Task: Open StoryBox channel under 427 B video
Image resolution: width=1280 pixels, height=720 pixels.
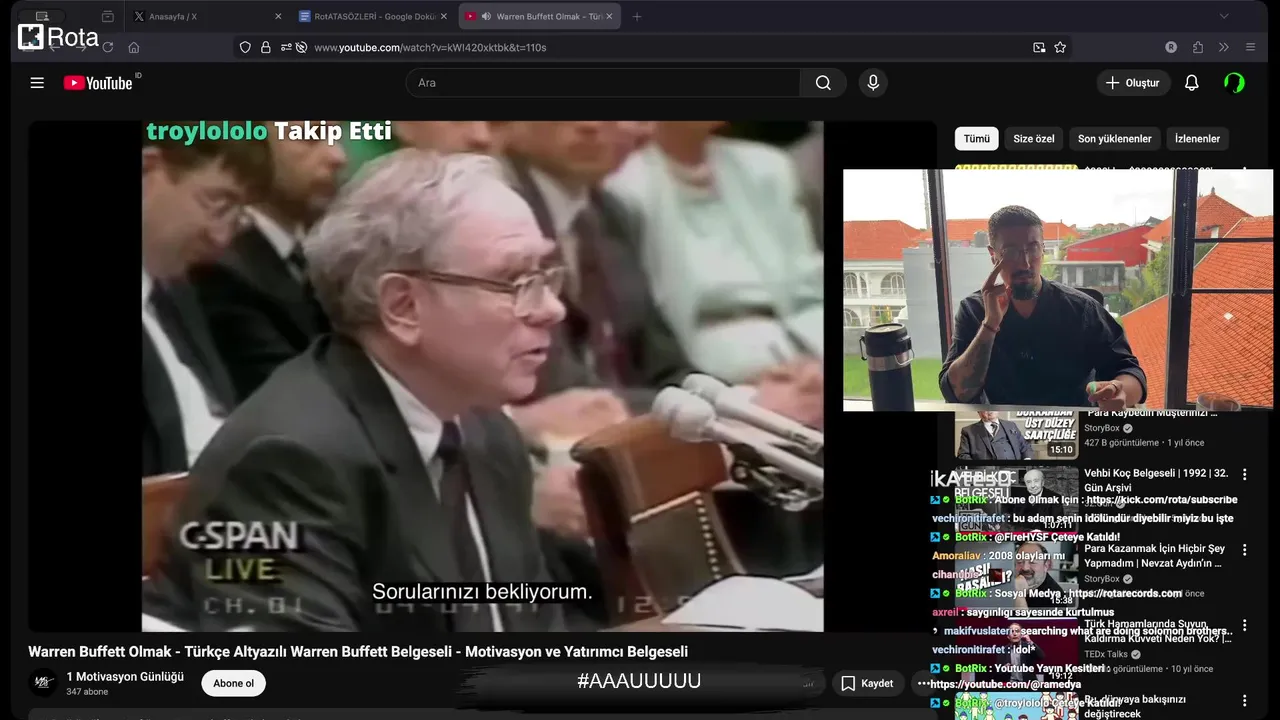Action: 1102,428
